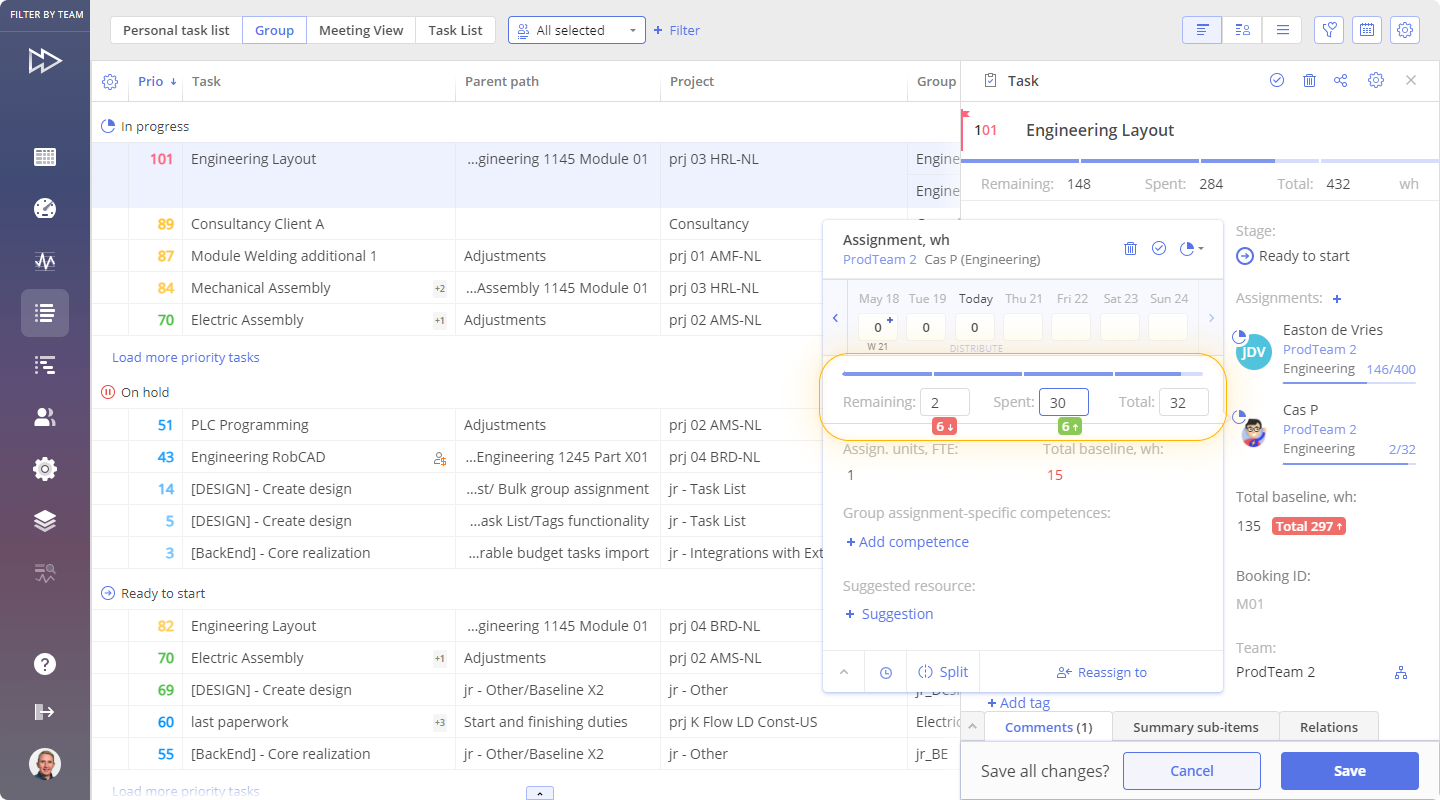Add an assignment with plus next to Assignments
1440x800 pixels.
1337,298
